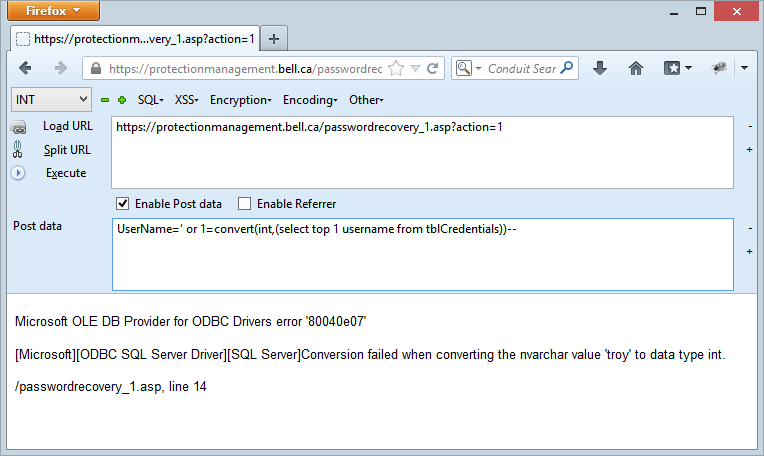This screenshot has width=764, height=456.
Task: Close the Firefox window
Action: pyautogui.click(x=737, y=11)
